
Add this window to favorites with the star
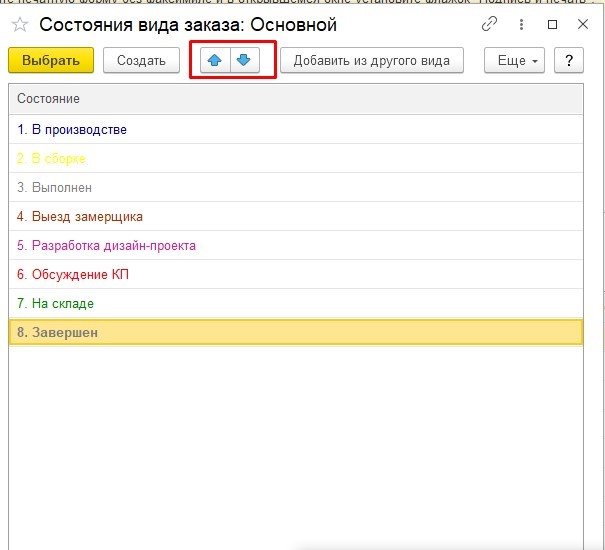tap(20, 25)
